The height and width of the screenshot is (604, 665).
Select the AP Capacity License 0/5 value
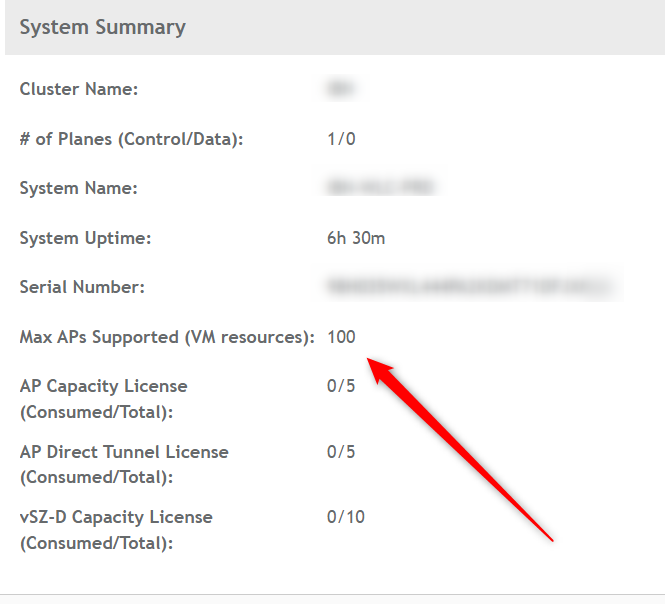pyautogui.click(x=341, y=386)
